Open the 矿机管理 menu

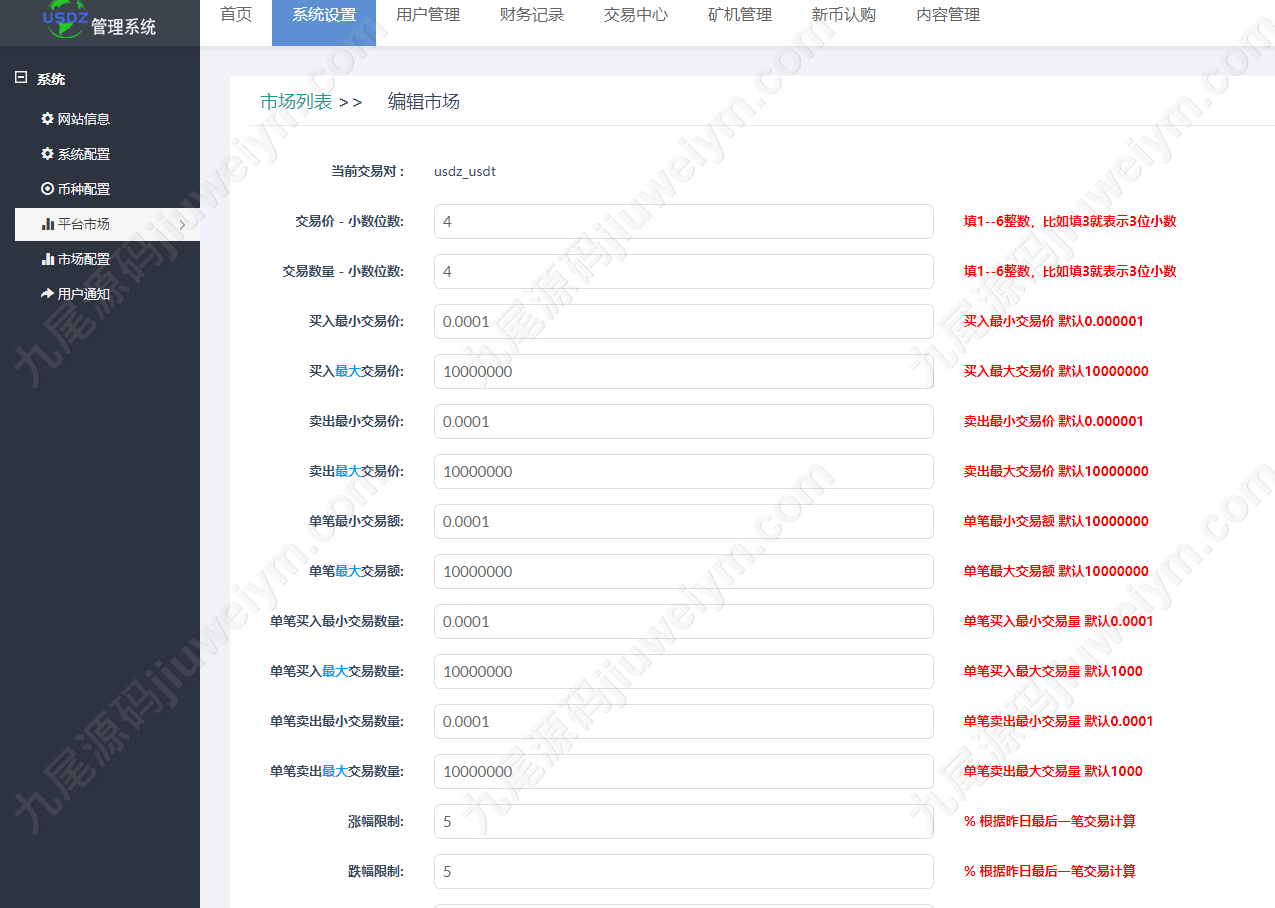click(x=740, y=15)
